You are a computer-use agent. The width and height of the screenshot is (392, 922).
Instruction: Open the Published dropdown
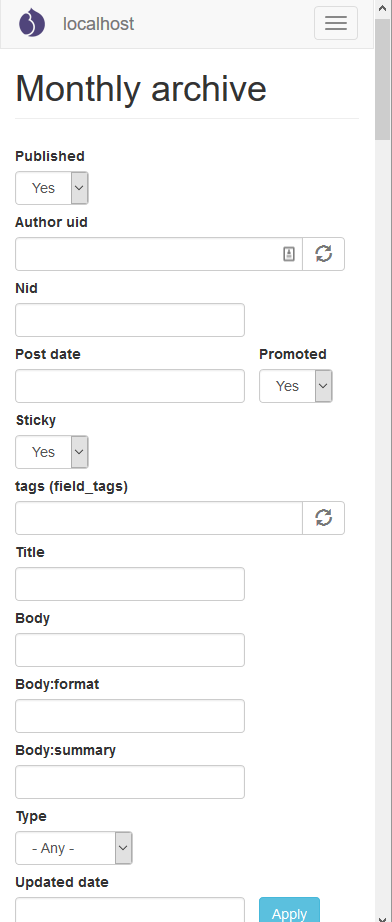click(52, 188)
